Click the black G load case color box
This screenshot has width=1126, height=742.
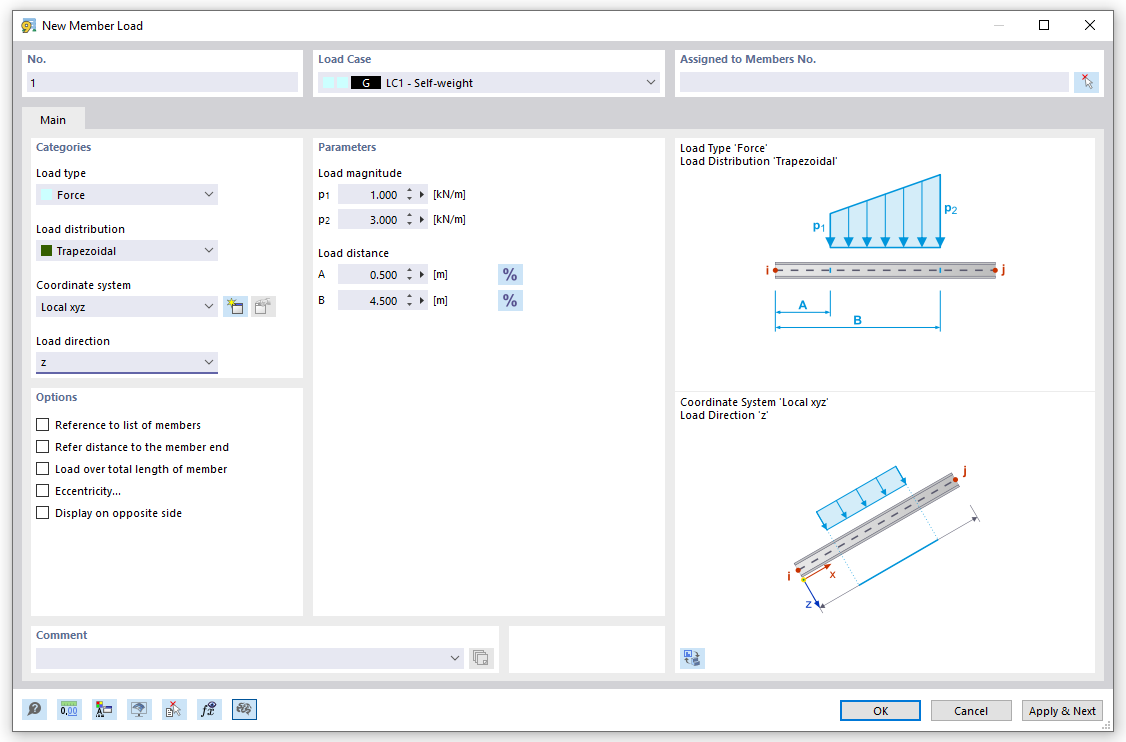pos(366,83)
